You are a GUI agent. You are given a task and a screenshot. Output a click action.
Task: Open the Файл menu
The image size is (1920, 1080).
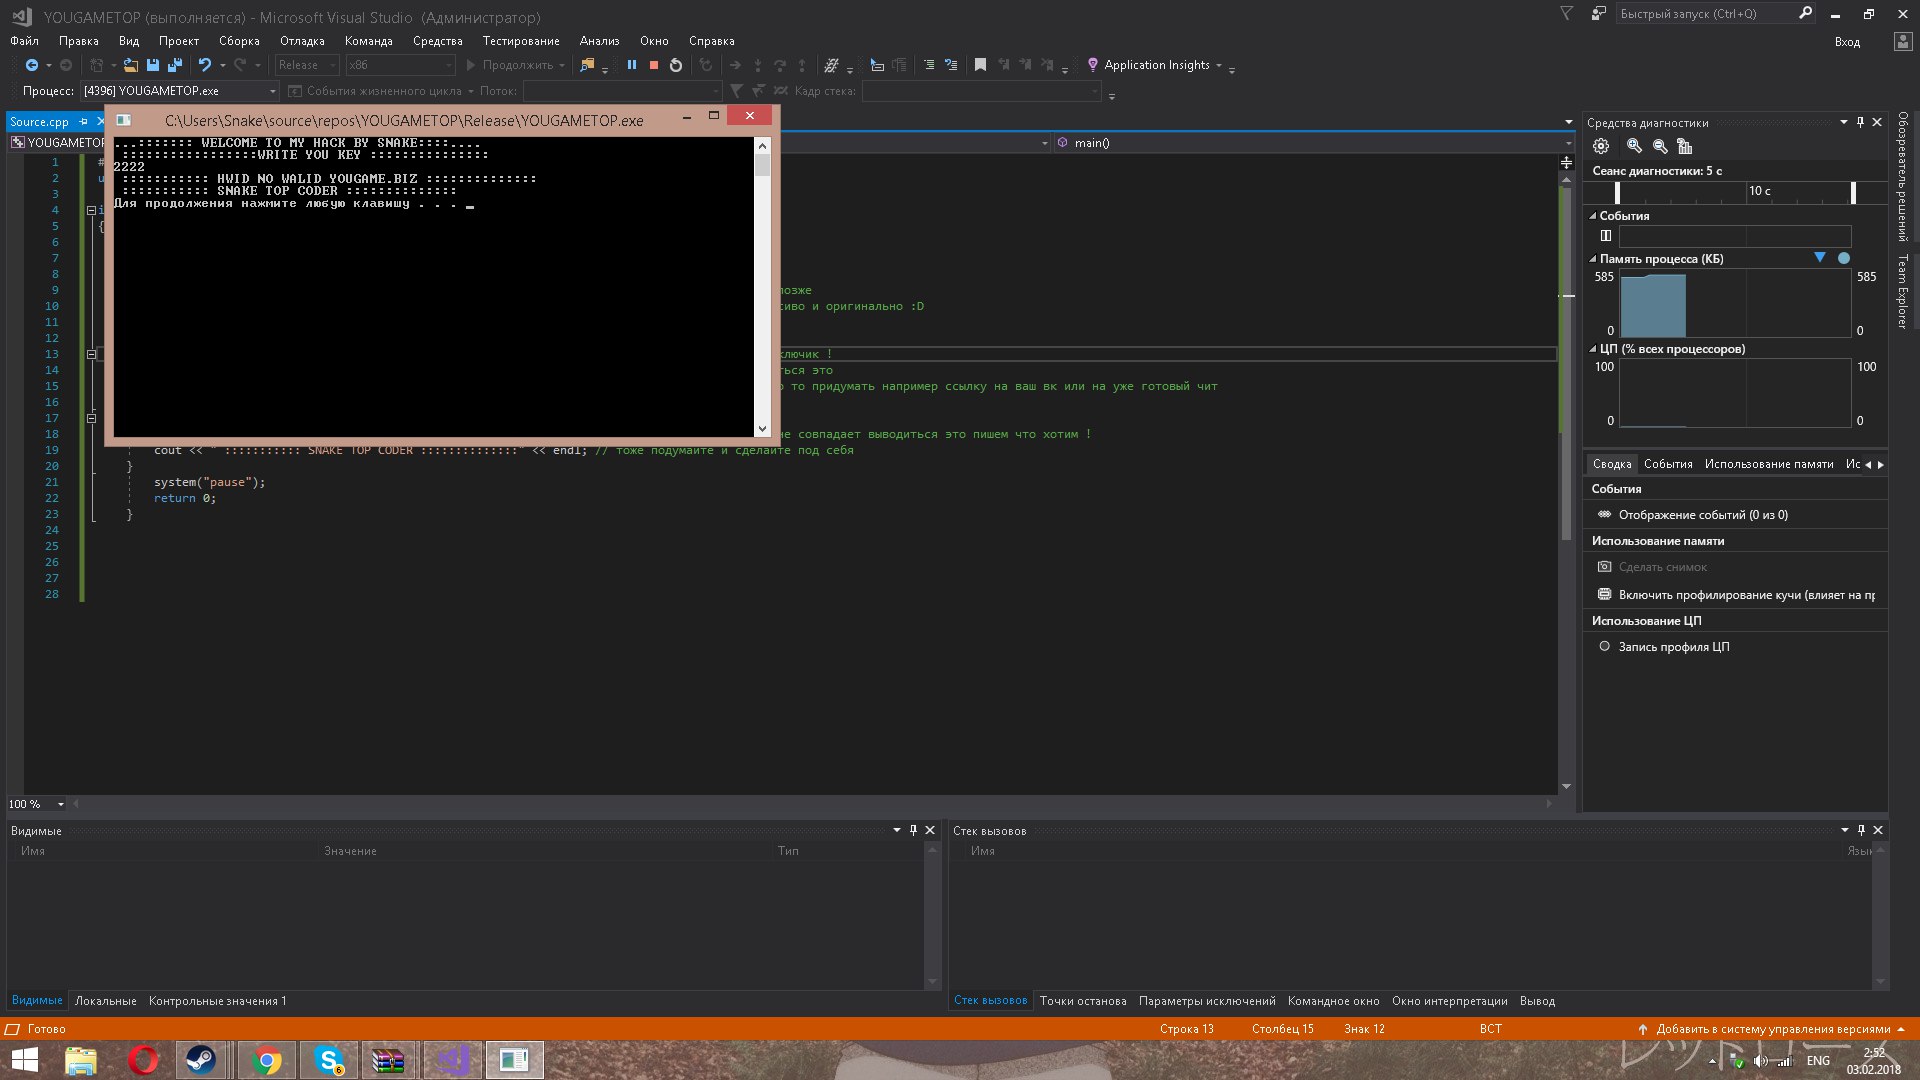(x=24, y=41)
